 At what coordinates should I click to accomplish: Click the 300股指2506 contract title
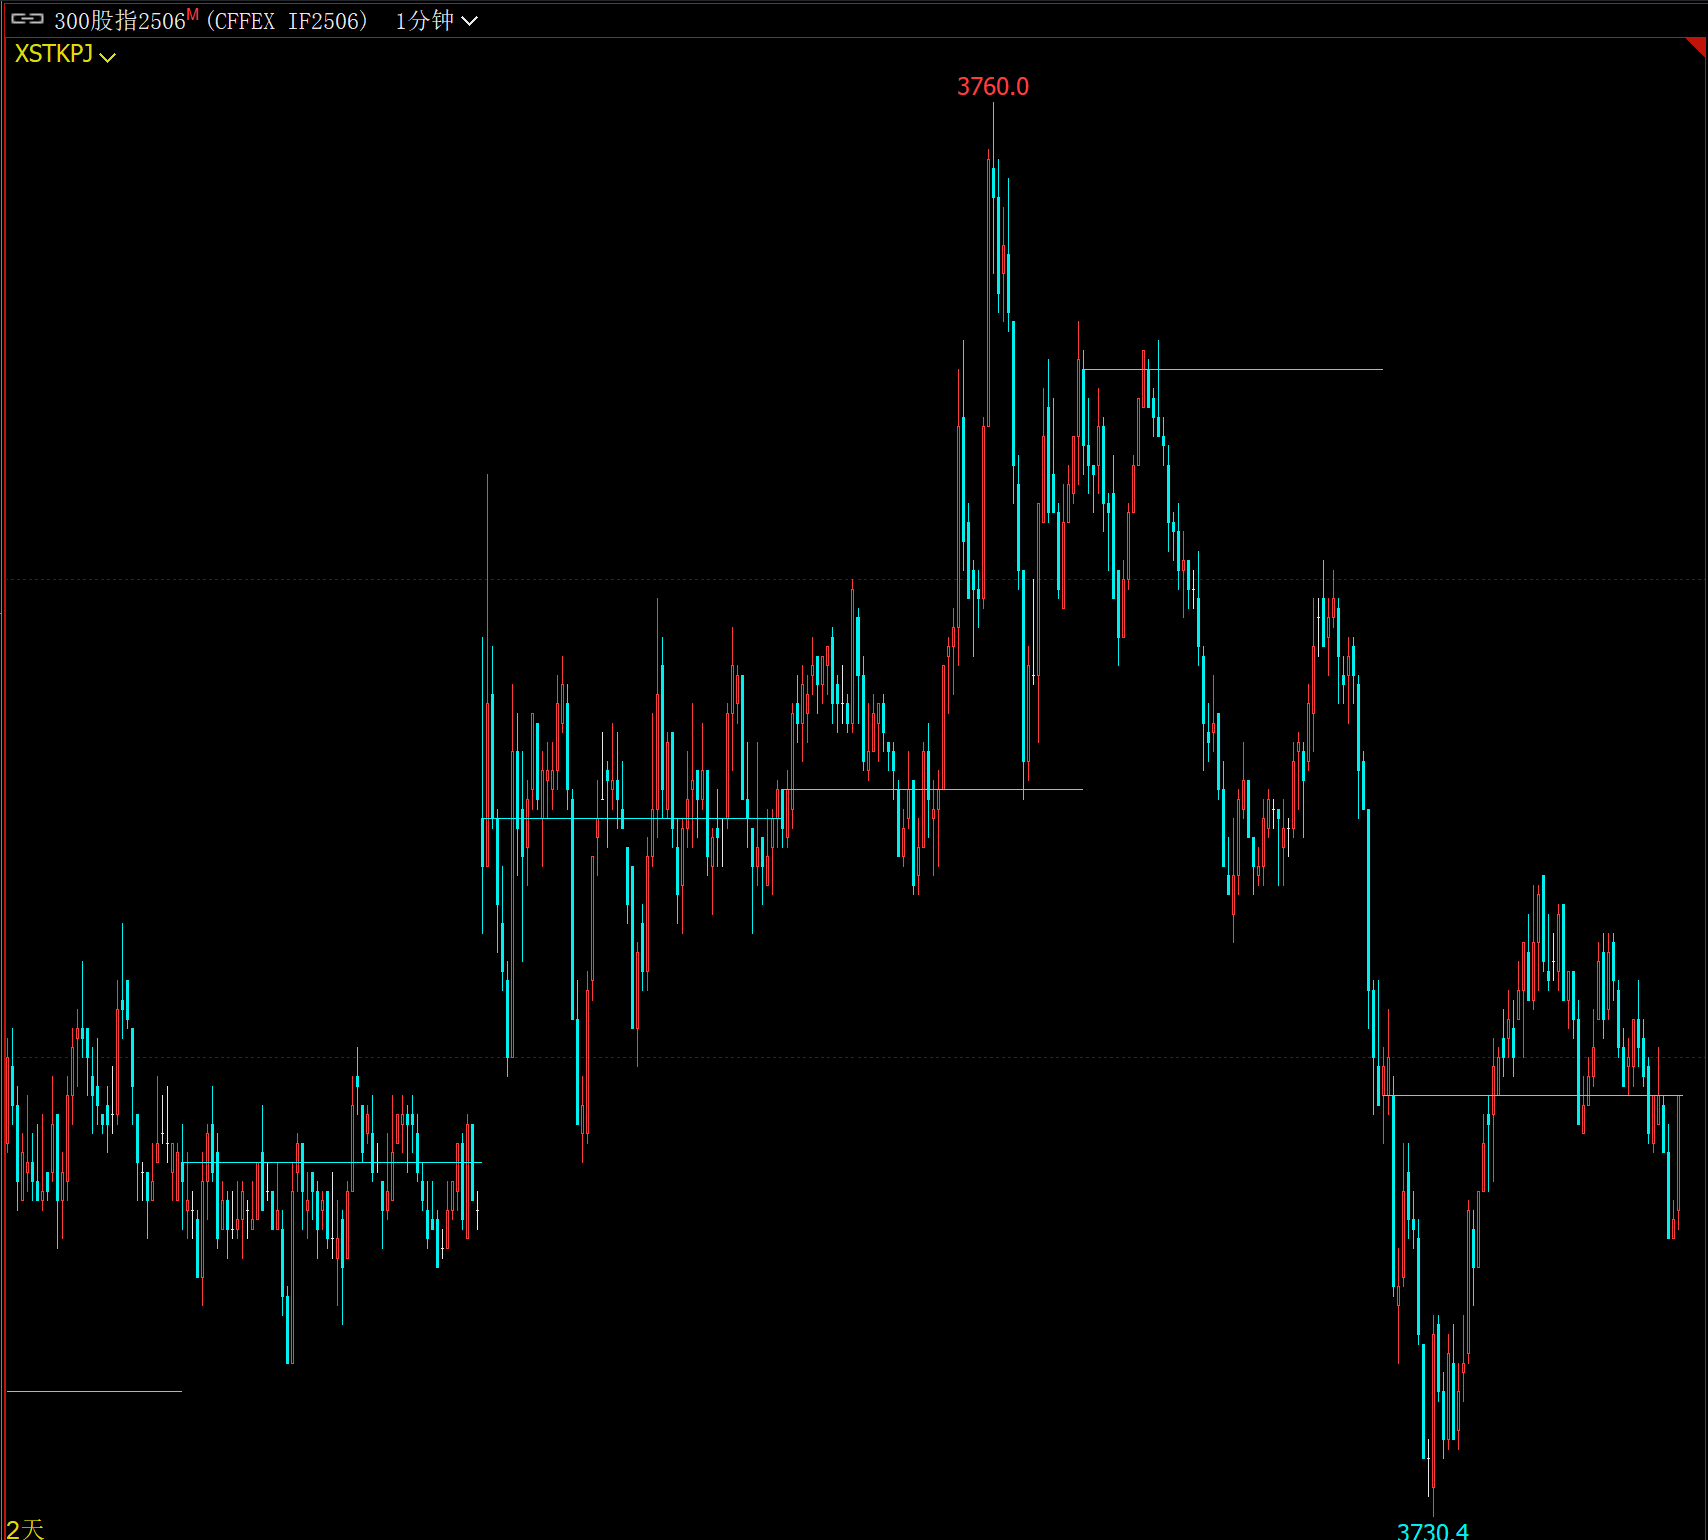pos(120,21)
